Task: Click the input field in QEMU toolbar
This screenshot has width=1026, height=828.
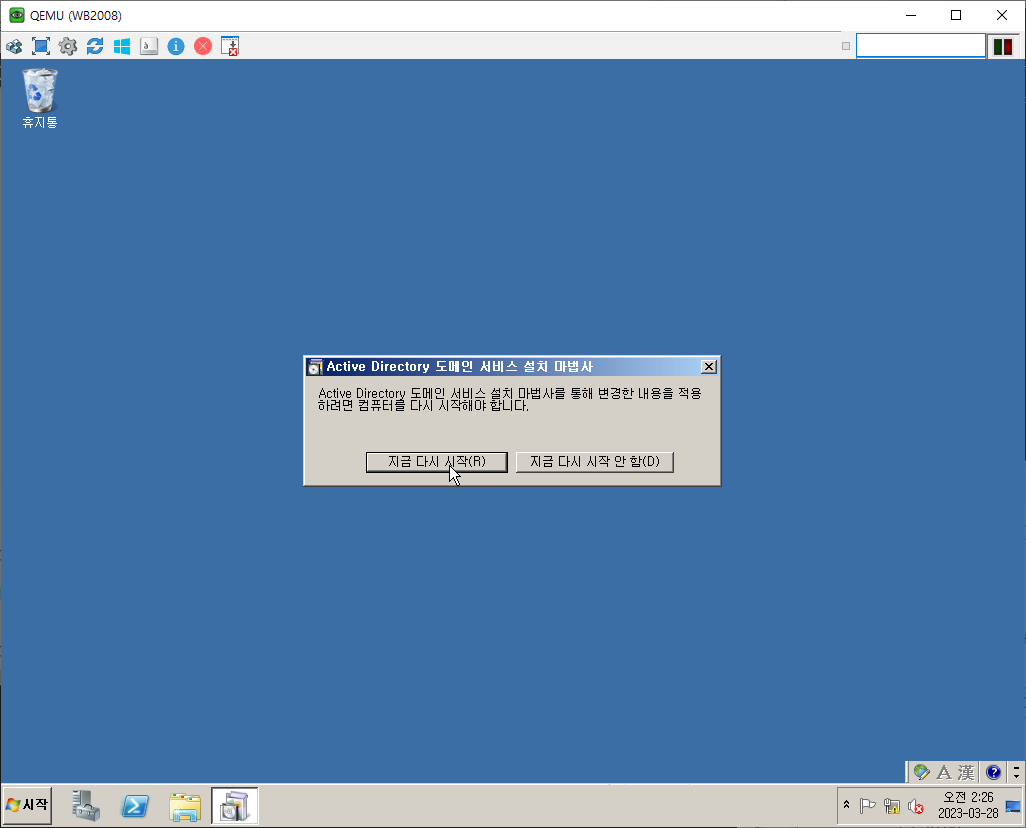Action: click(921, 46)
